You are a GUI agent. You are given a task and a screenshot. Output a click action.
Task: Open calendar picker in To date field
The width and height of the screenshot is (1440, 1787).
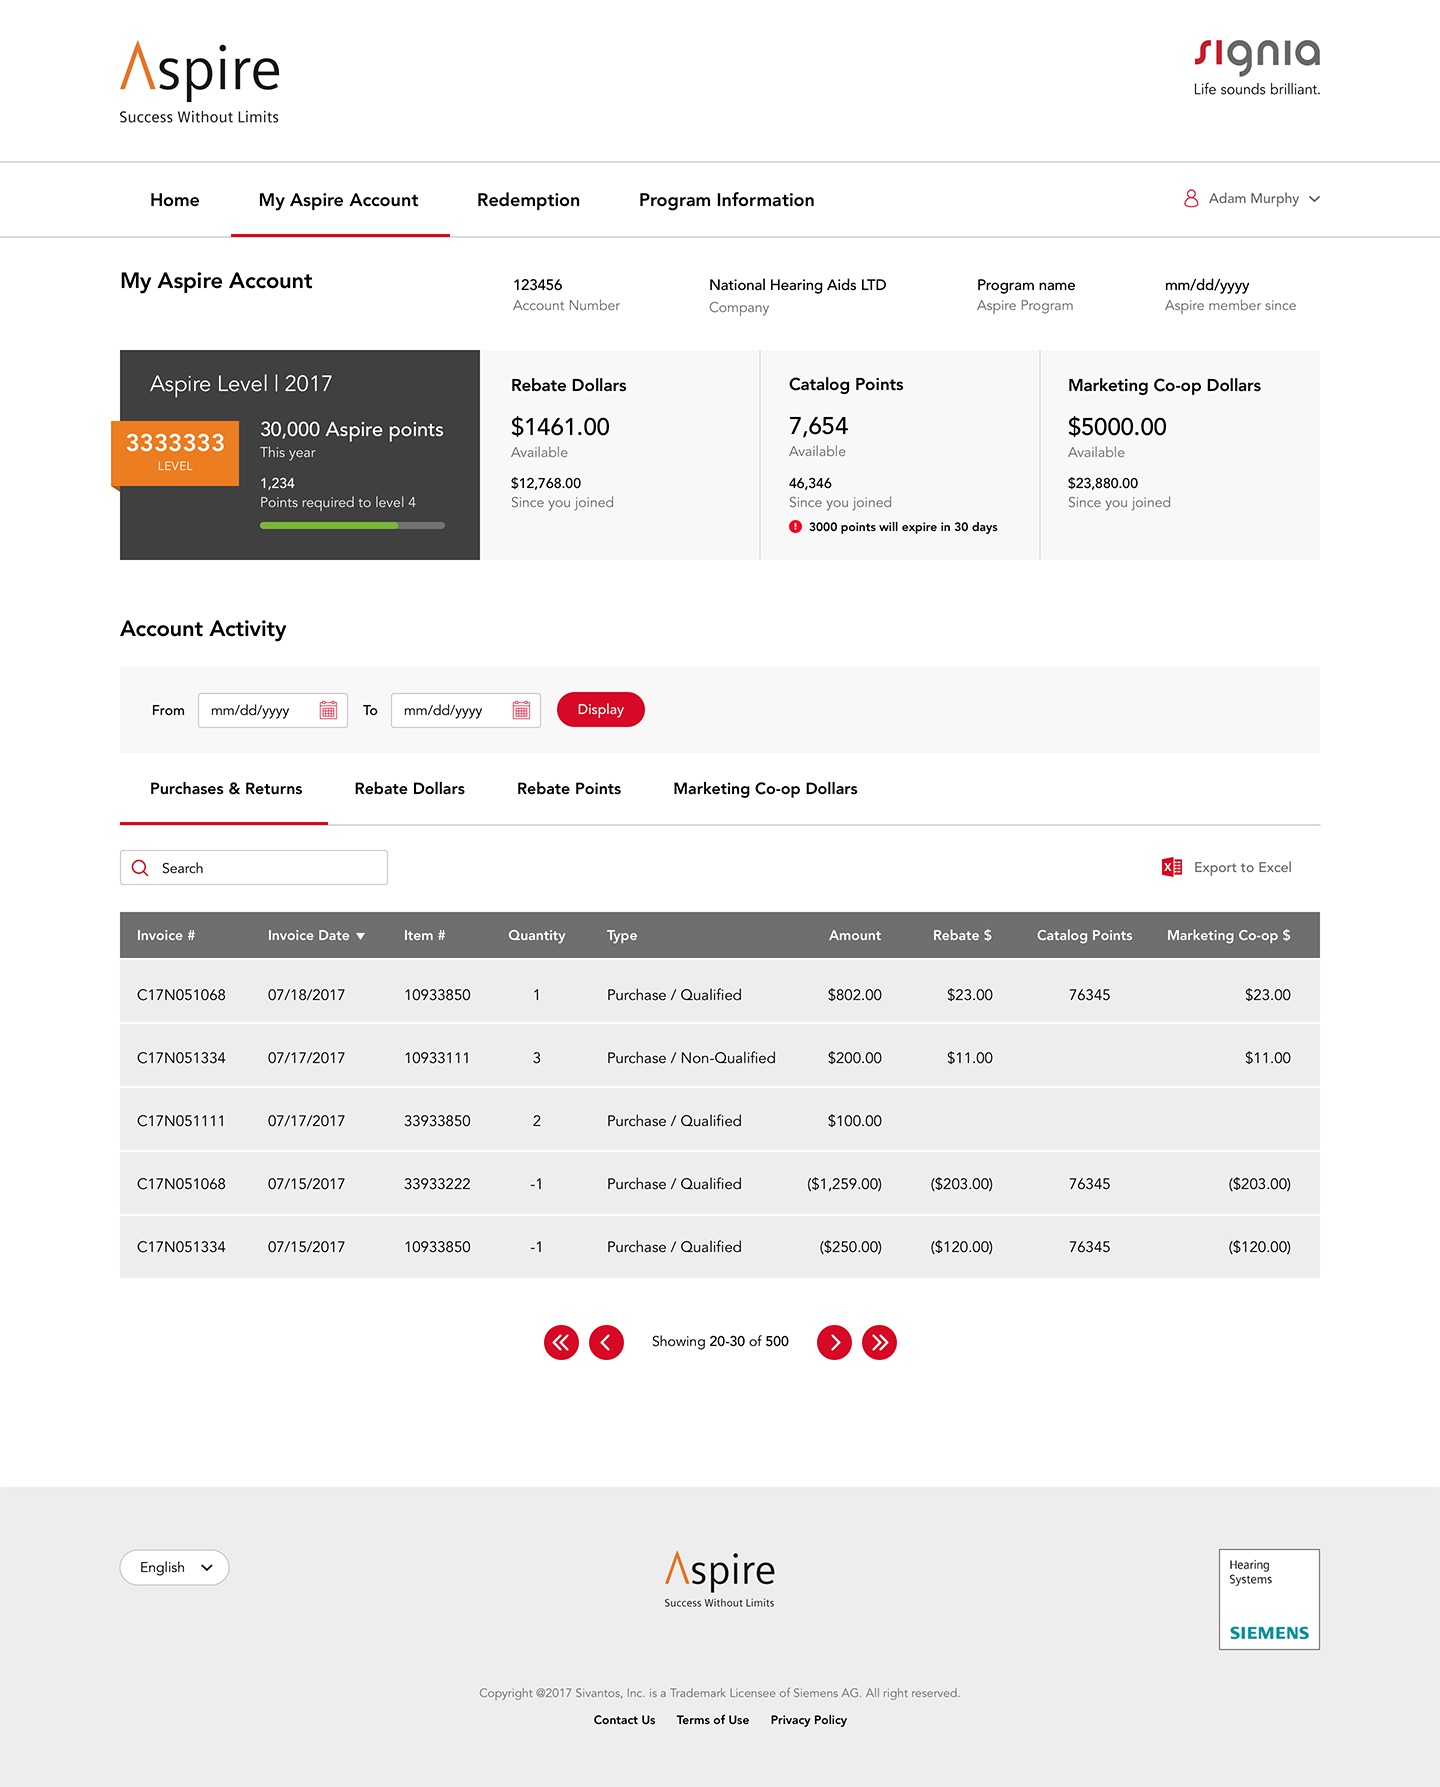(521, 710)
